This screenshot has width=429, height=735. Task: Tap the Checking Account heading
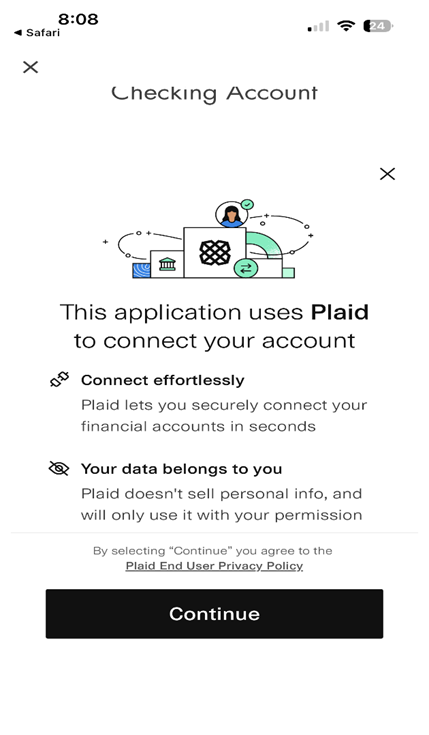(x=214, y=94)
